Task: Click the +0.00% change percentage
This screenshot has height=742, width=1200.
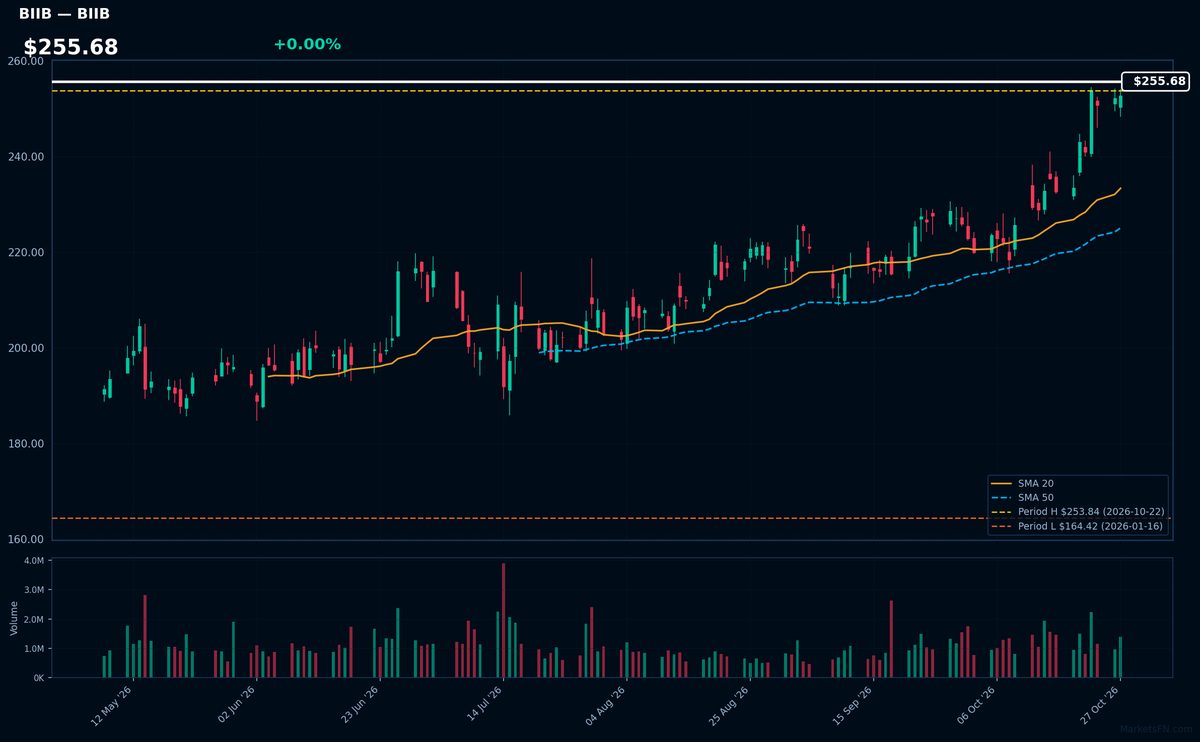Action: coord(307,44)
